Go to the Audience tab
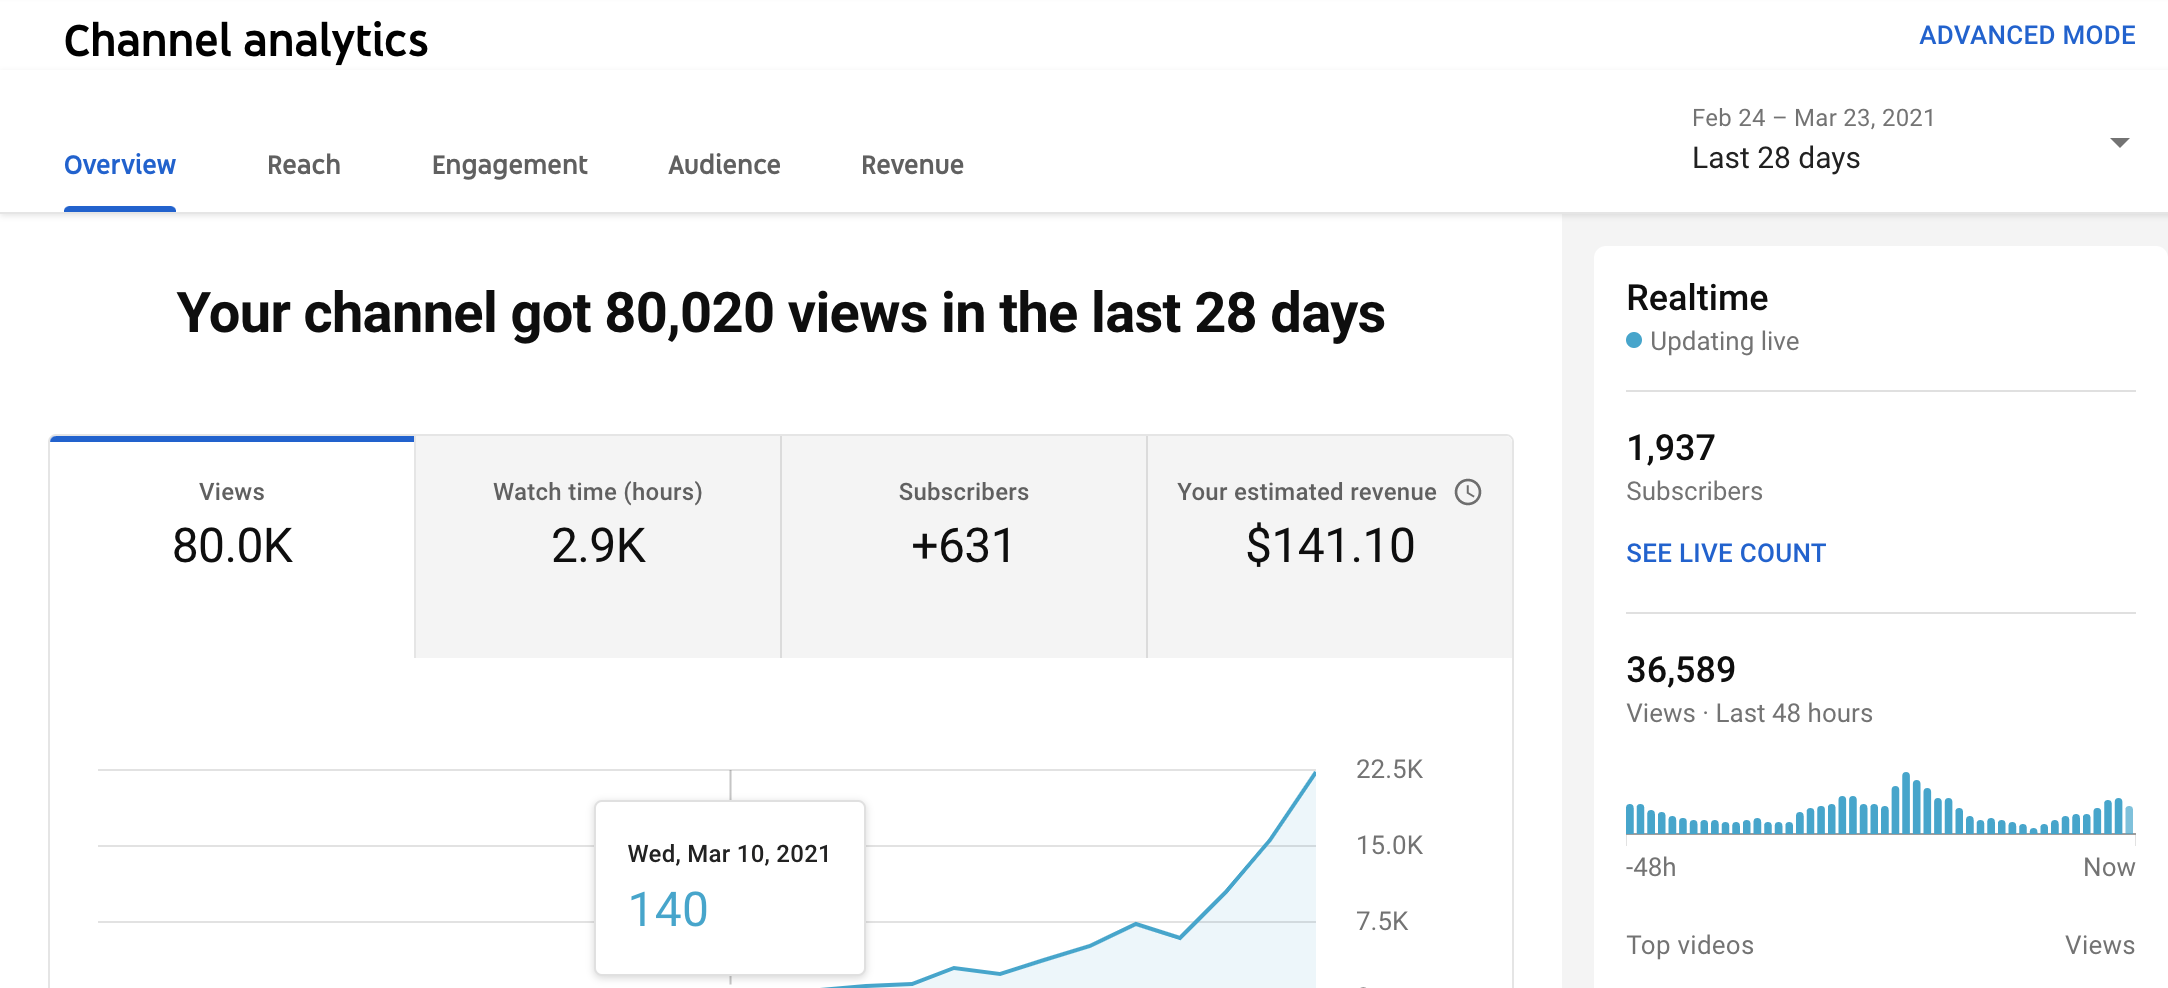Viewport: 2168px width, 988px height. [724, 165]
